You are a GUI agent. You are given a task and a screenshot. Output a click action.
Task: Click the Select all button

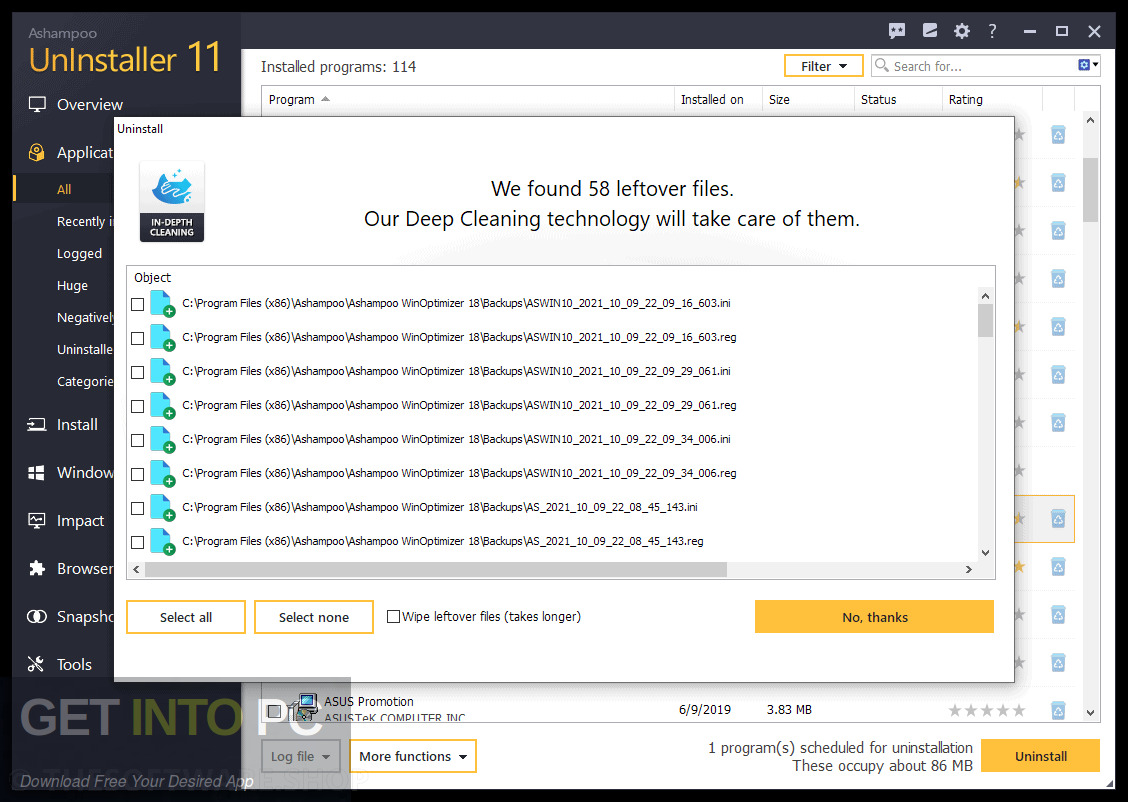[186, 617]
